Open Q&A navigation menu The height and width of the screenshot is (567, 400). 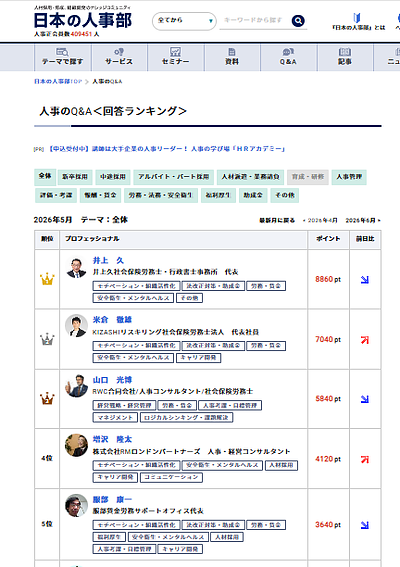click(288, 57)
